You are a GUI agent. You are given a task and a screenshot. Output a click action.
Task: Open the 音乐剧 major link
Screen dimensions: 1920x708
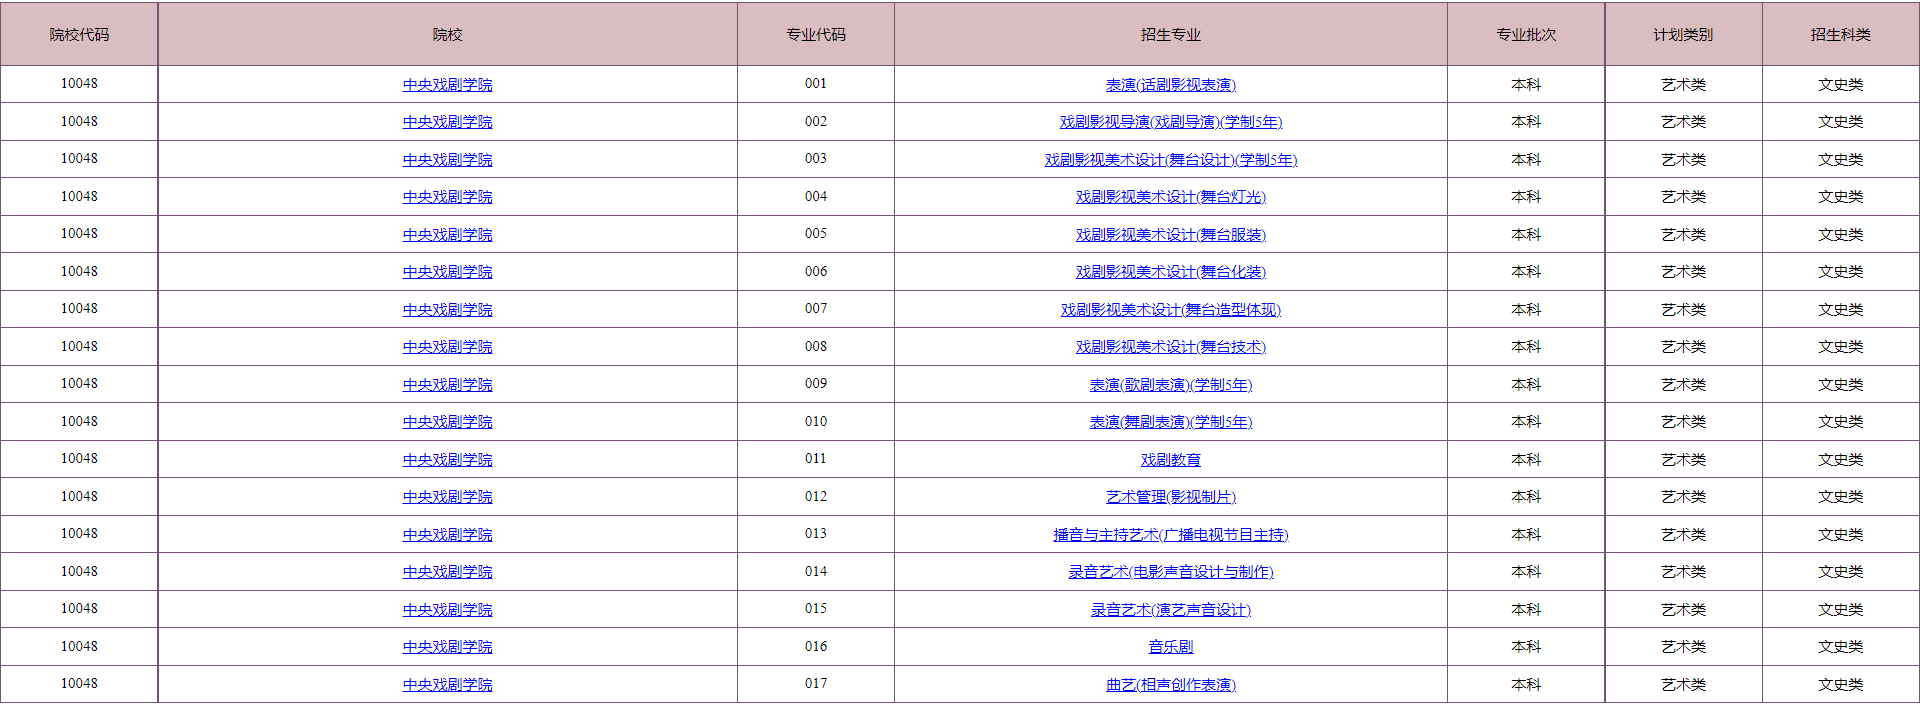(1170, 647)
